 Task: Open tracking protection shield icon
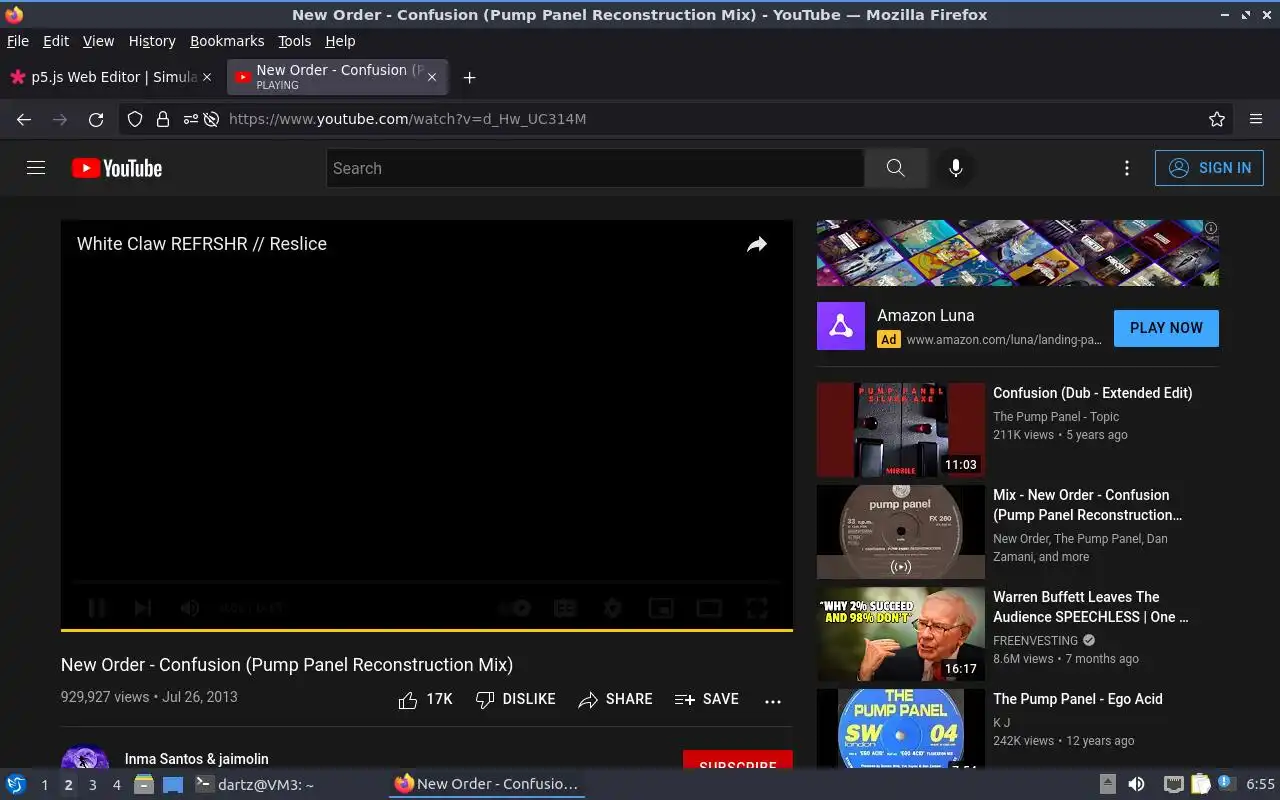tap(135, 119)
